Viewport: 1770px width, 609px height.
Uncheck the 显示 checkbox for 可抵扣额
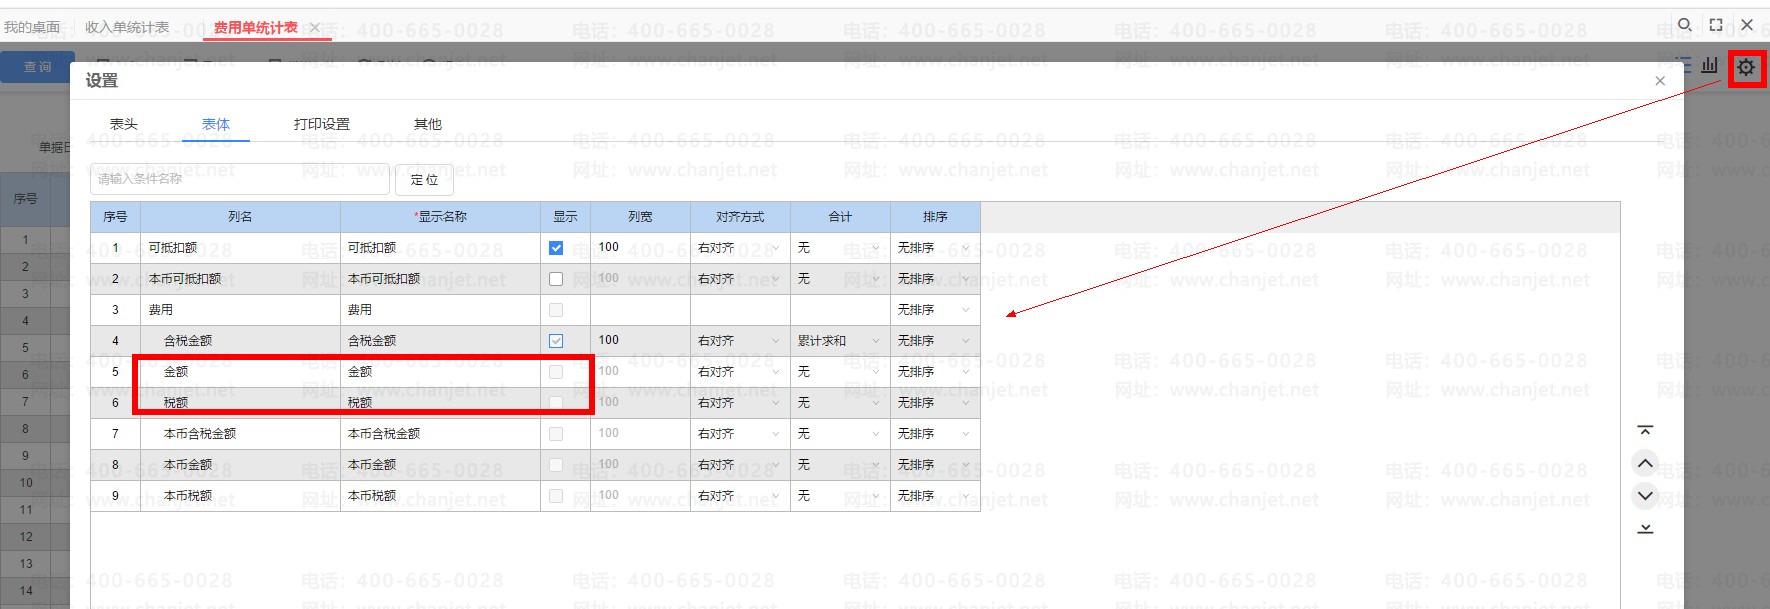tap(556, 248)
